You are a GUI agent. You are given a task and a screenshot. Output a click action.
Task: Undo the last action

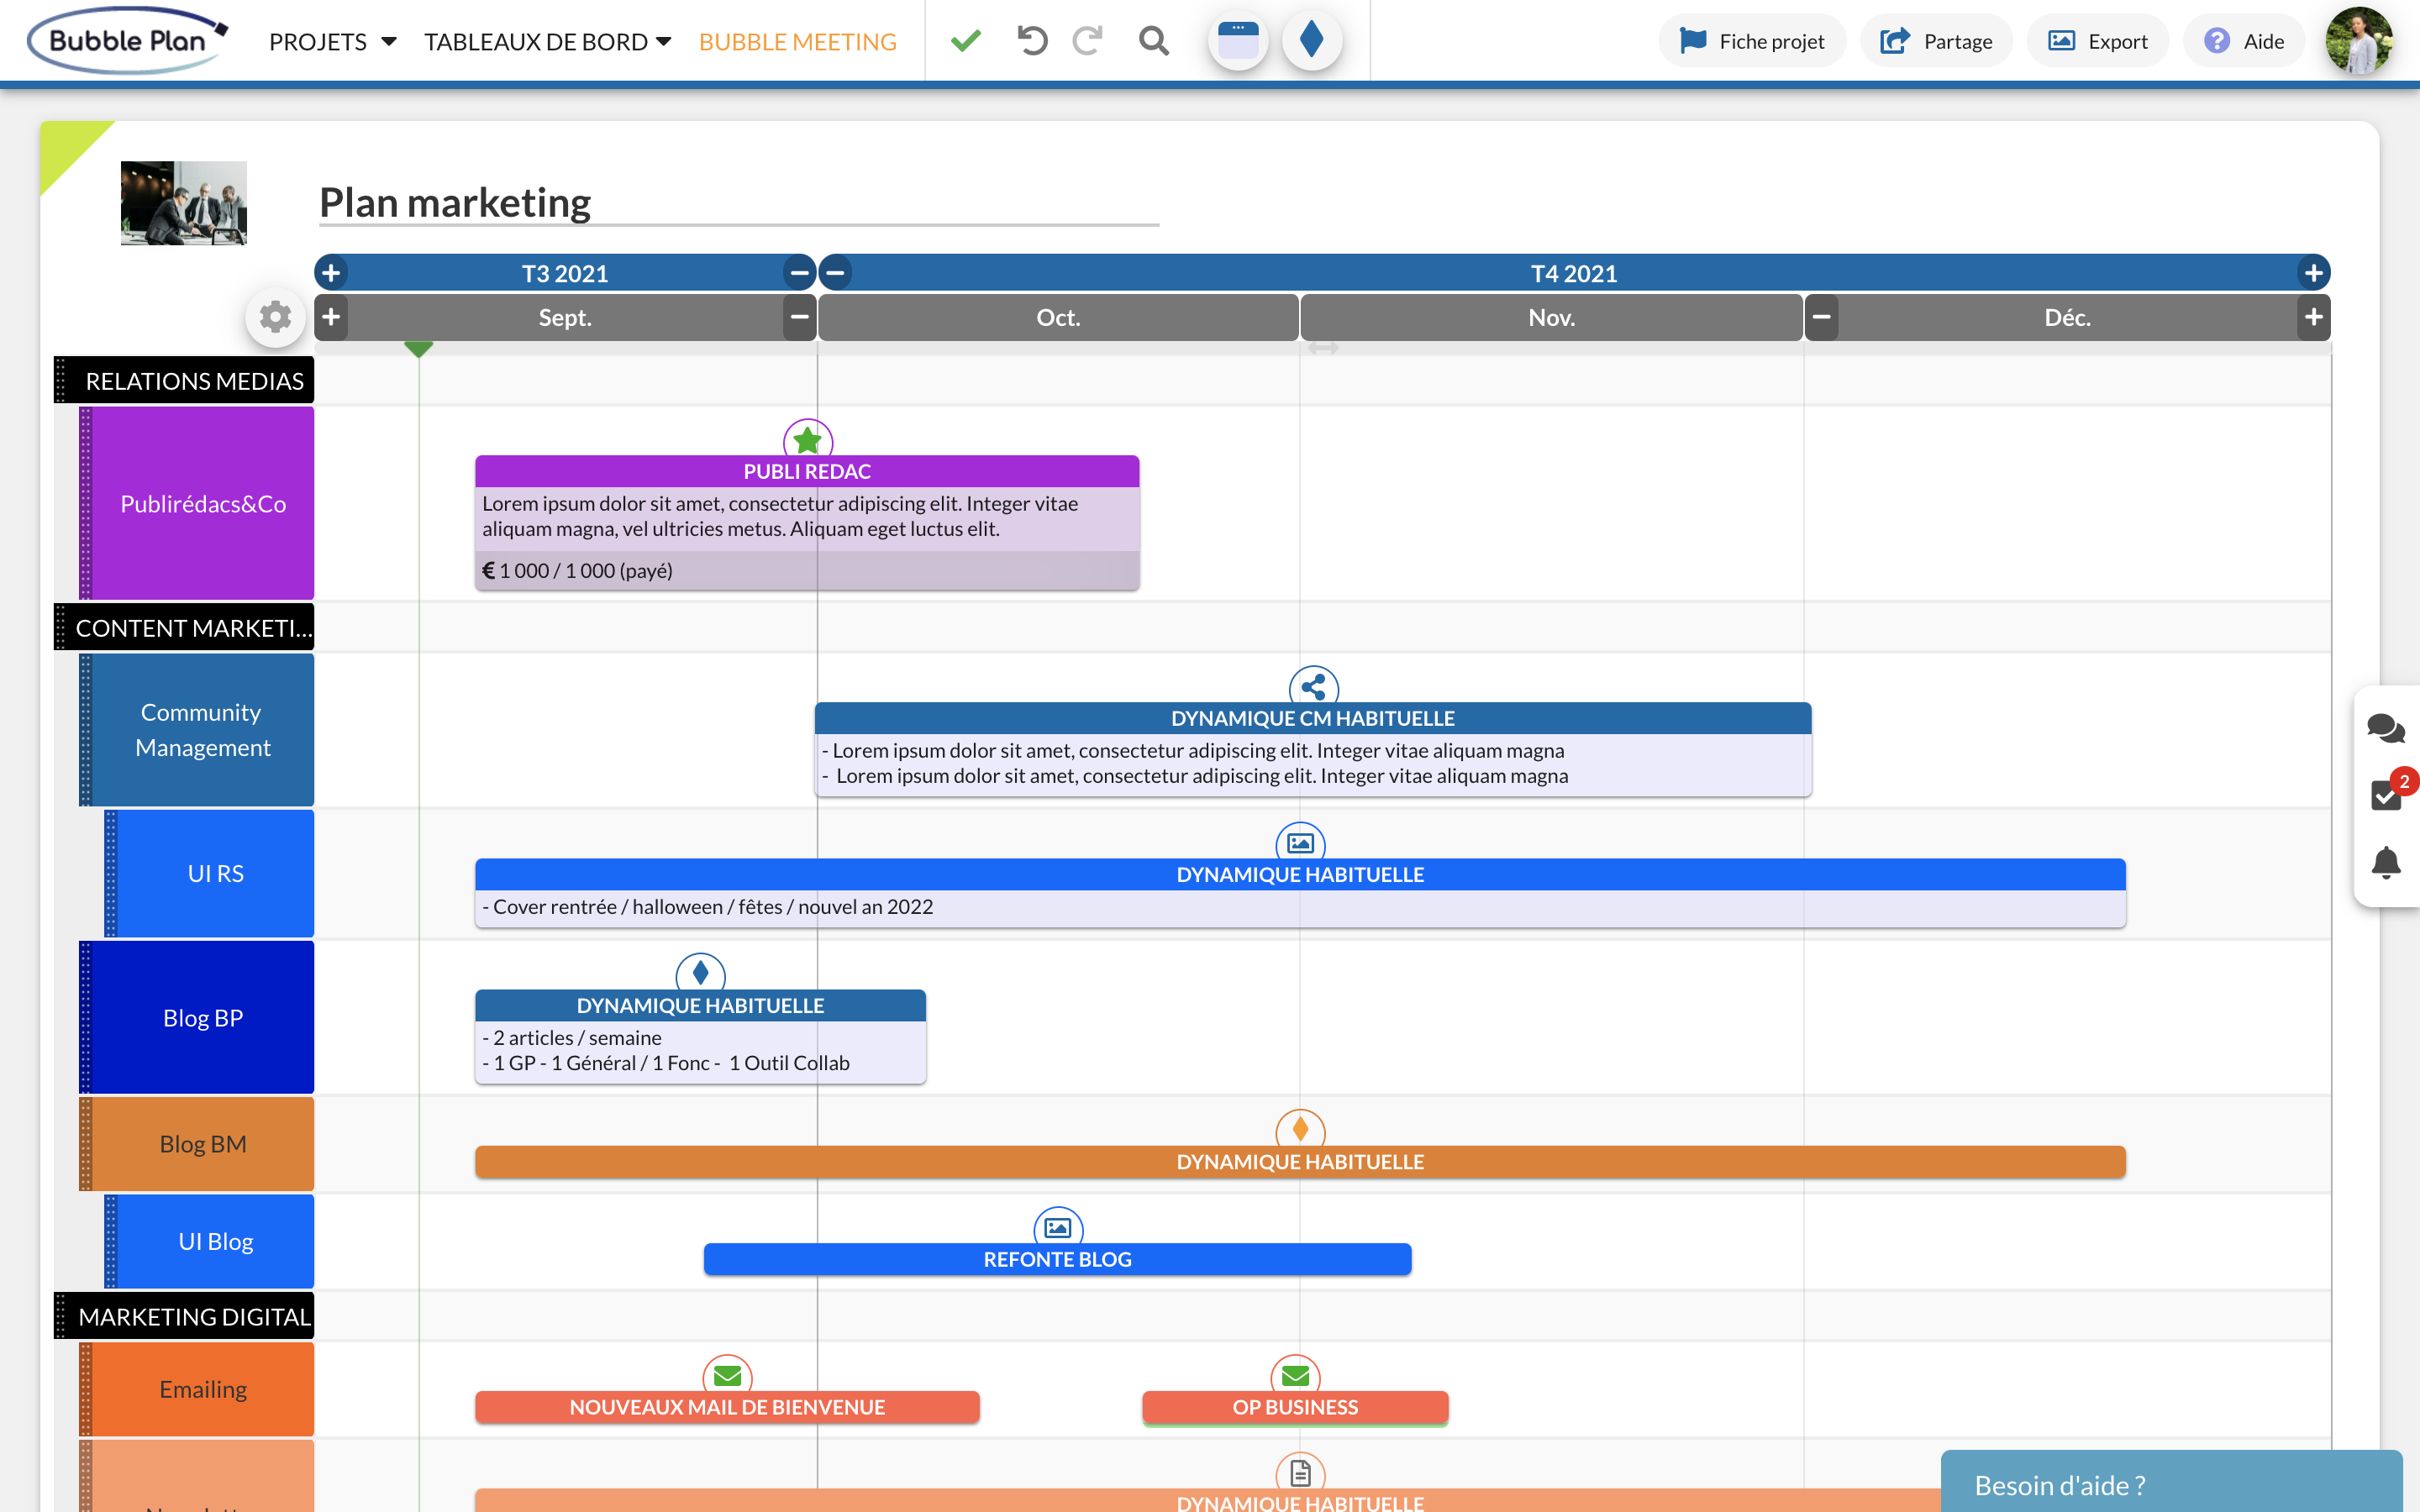tap(1032, 41)
